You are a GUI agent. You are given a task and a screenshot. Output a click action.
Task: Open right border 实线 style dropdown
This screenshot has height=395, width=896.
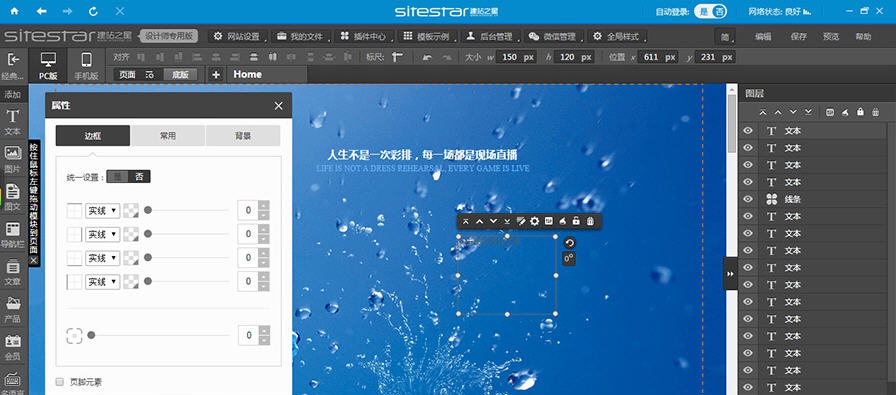102,234
